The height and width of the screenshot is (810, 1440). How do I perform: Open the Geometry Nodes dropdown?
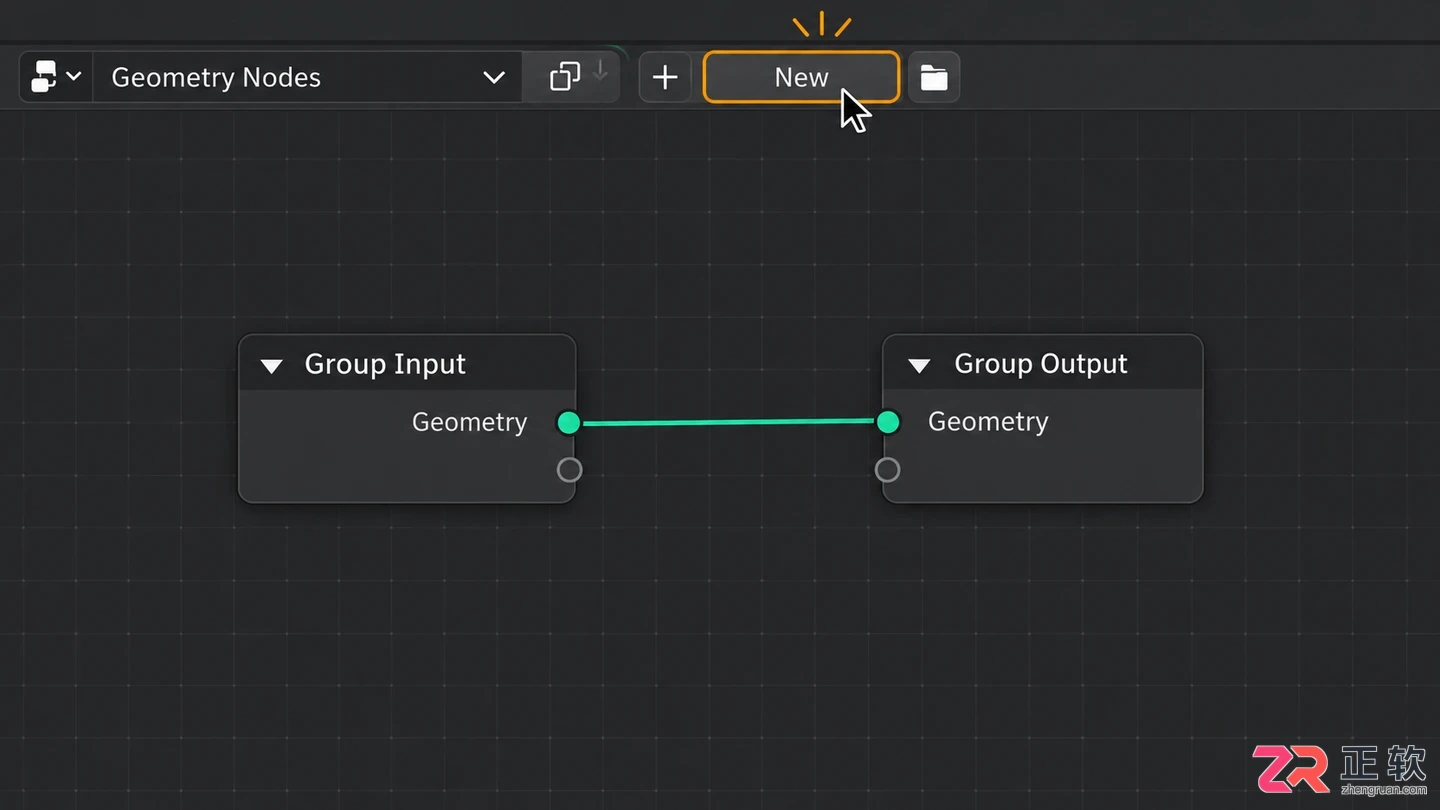(307, 77)
